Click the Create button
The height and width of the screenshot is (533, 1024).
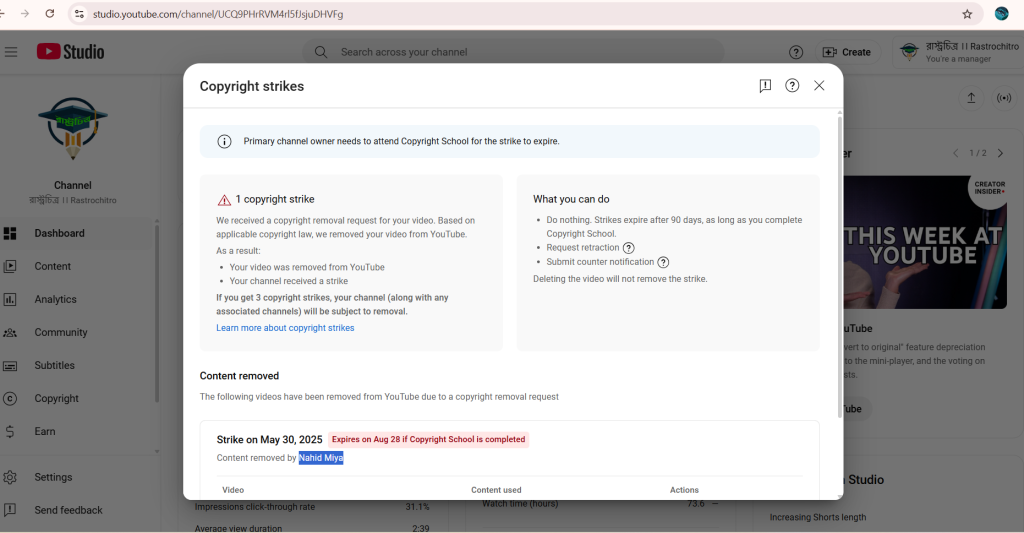tap(846, 52)
